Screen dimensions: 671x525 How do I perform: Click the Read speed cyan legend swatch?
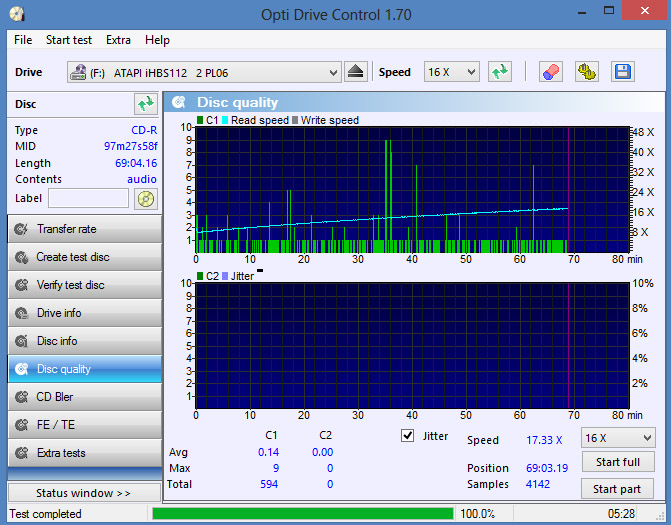(225, 120)
